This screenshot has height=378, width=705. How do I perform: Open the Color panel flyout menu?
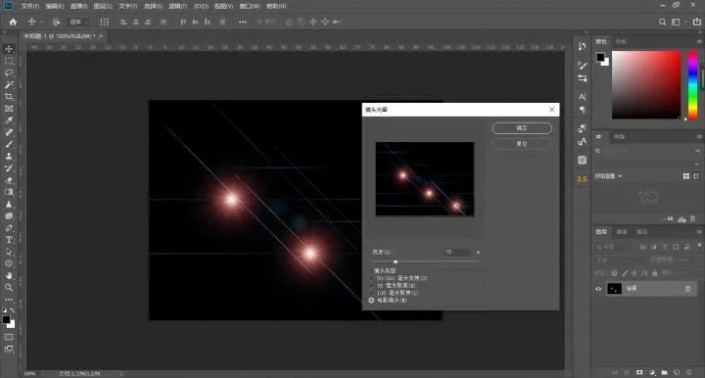pos(699,41)
